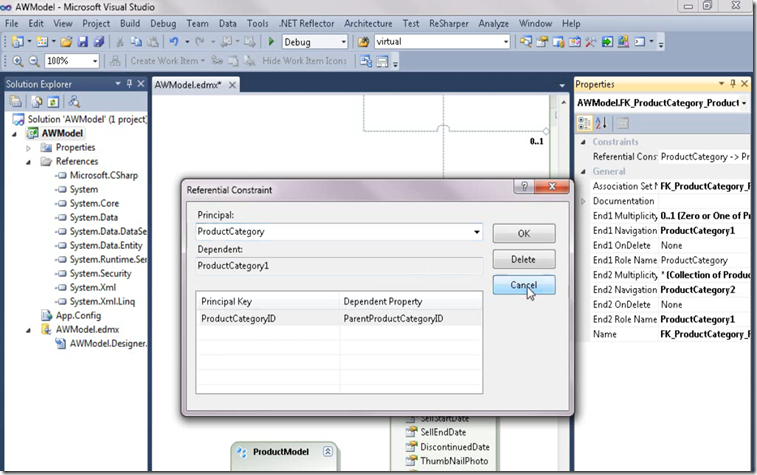The height and width of the screenshot is (475, 757).
Task: Pin the Properties panel
Action: [733, 84]
